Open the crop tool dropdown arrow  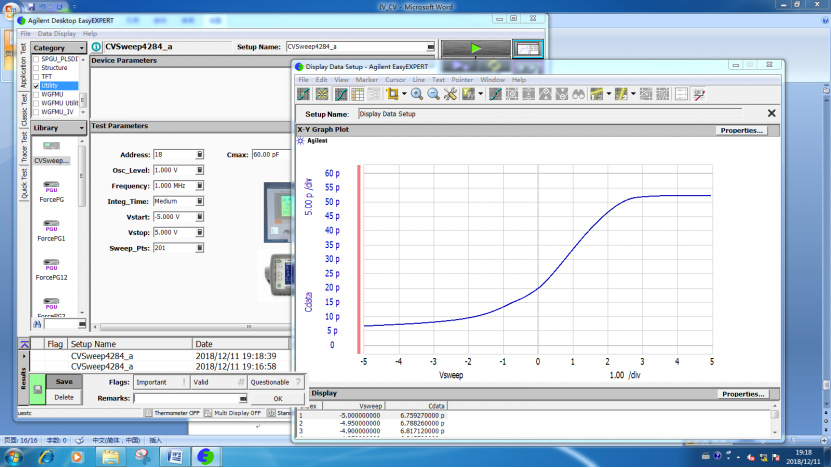click(x=404, y=94)
